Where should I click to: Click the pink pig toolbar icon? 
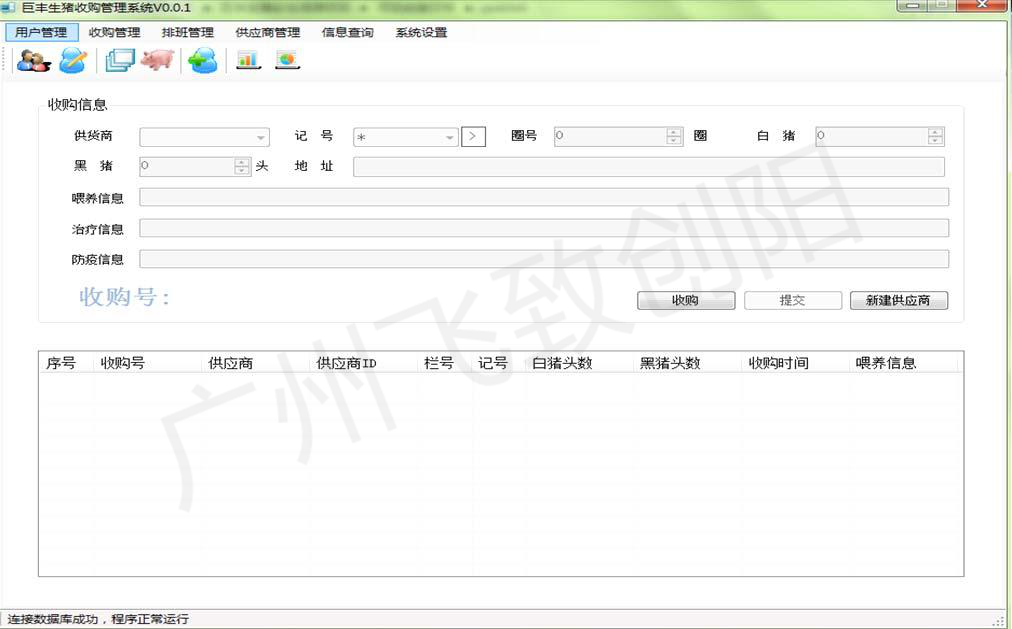coord(157,60)
